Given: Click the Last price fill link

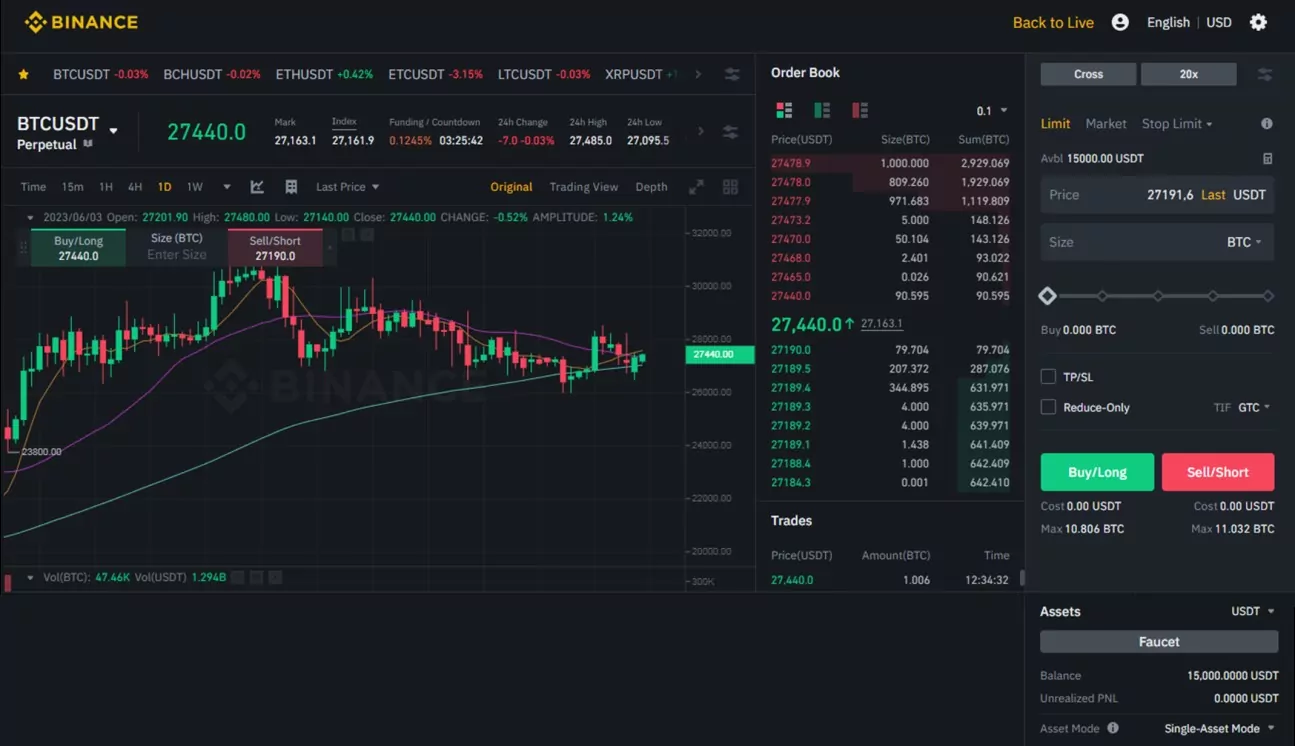Looking at the screenshot, I should (1213, 195).
